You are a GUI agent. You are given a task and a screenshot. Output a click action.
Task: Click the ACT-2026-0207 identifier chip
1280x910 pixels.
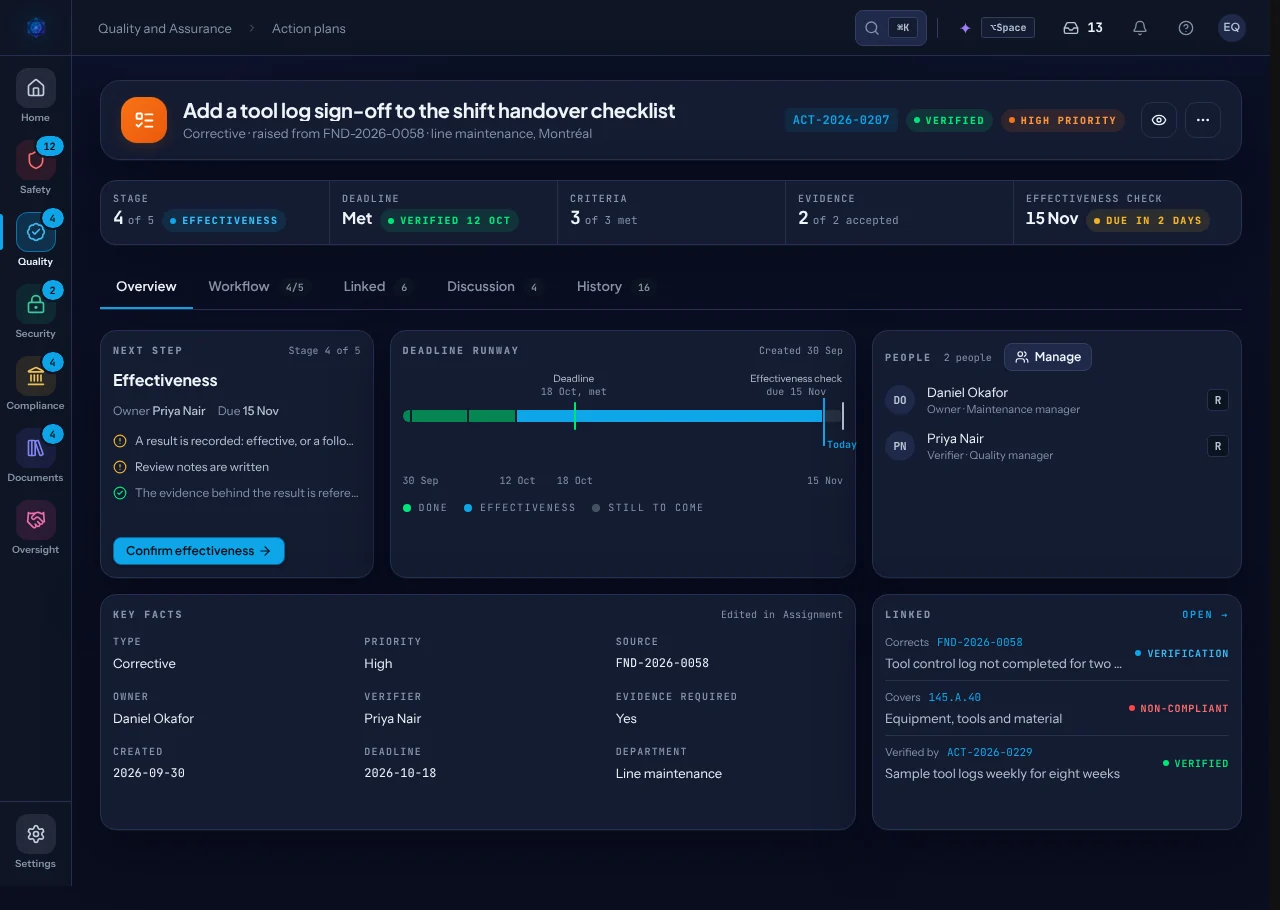(x=841, y=120)
